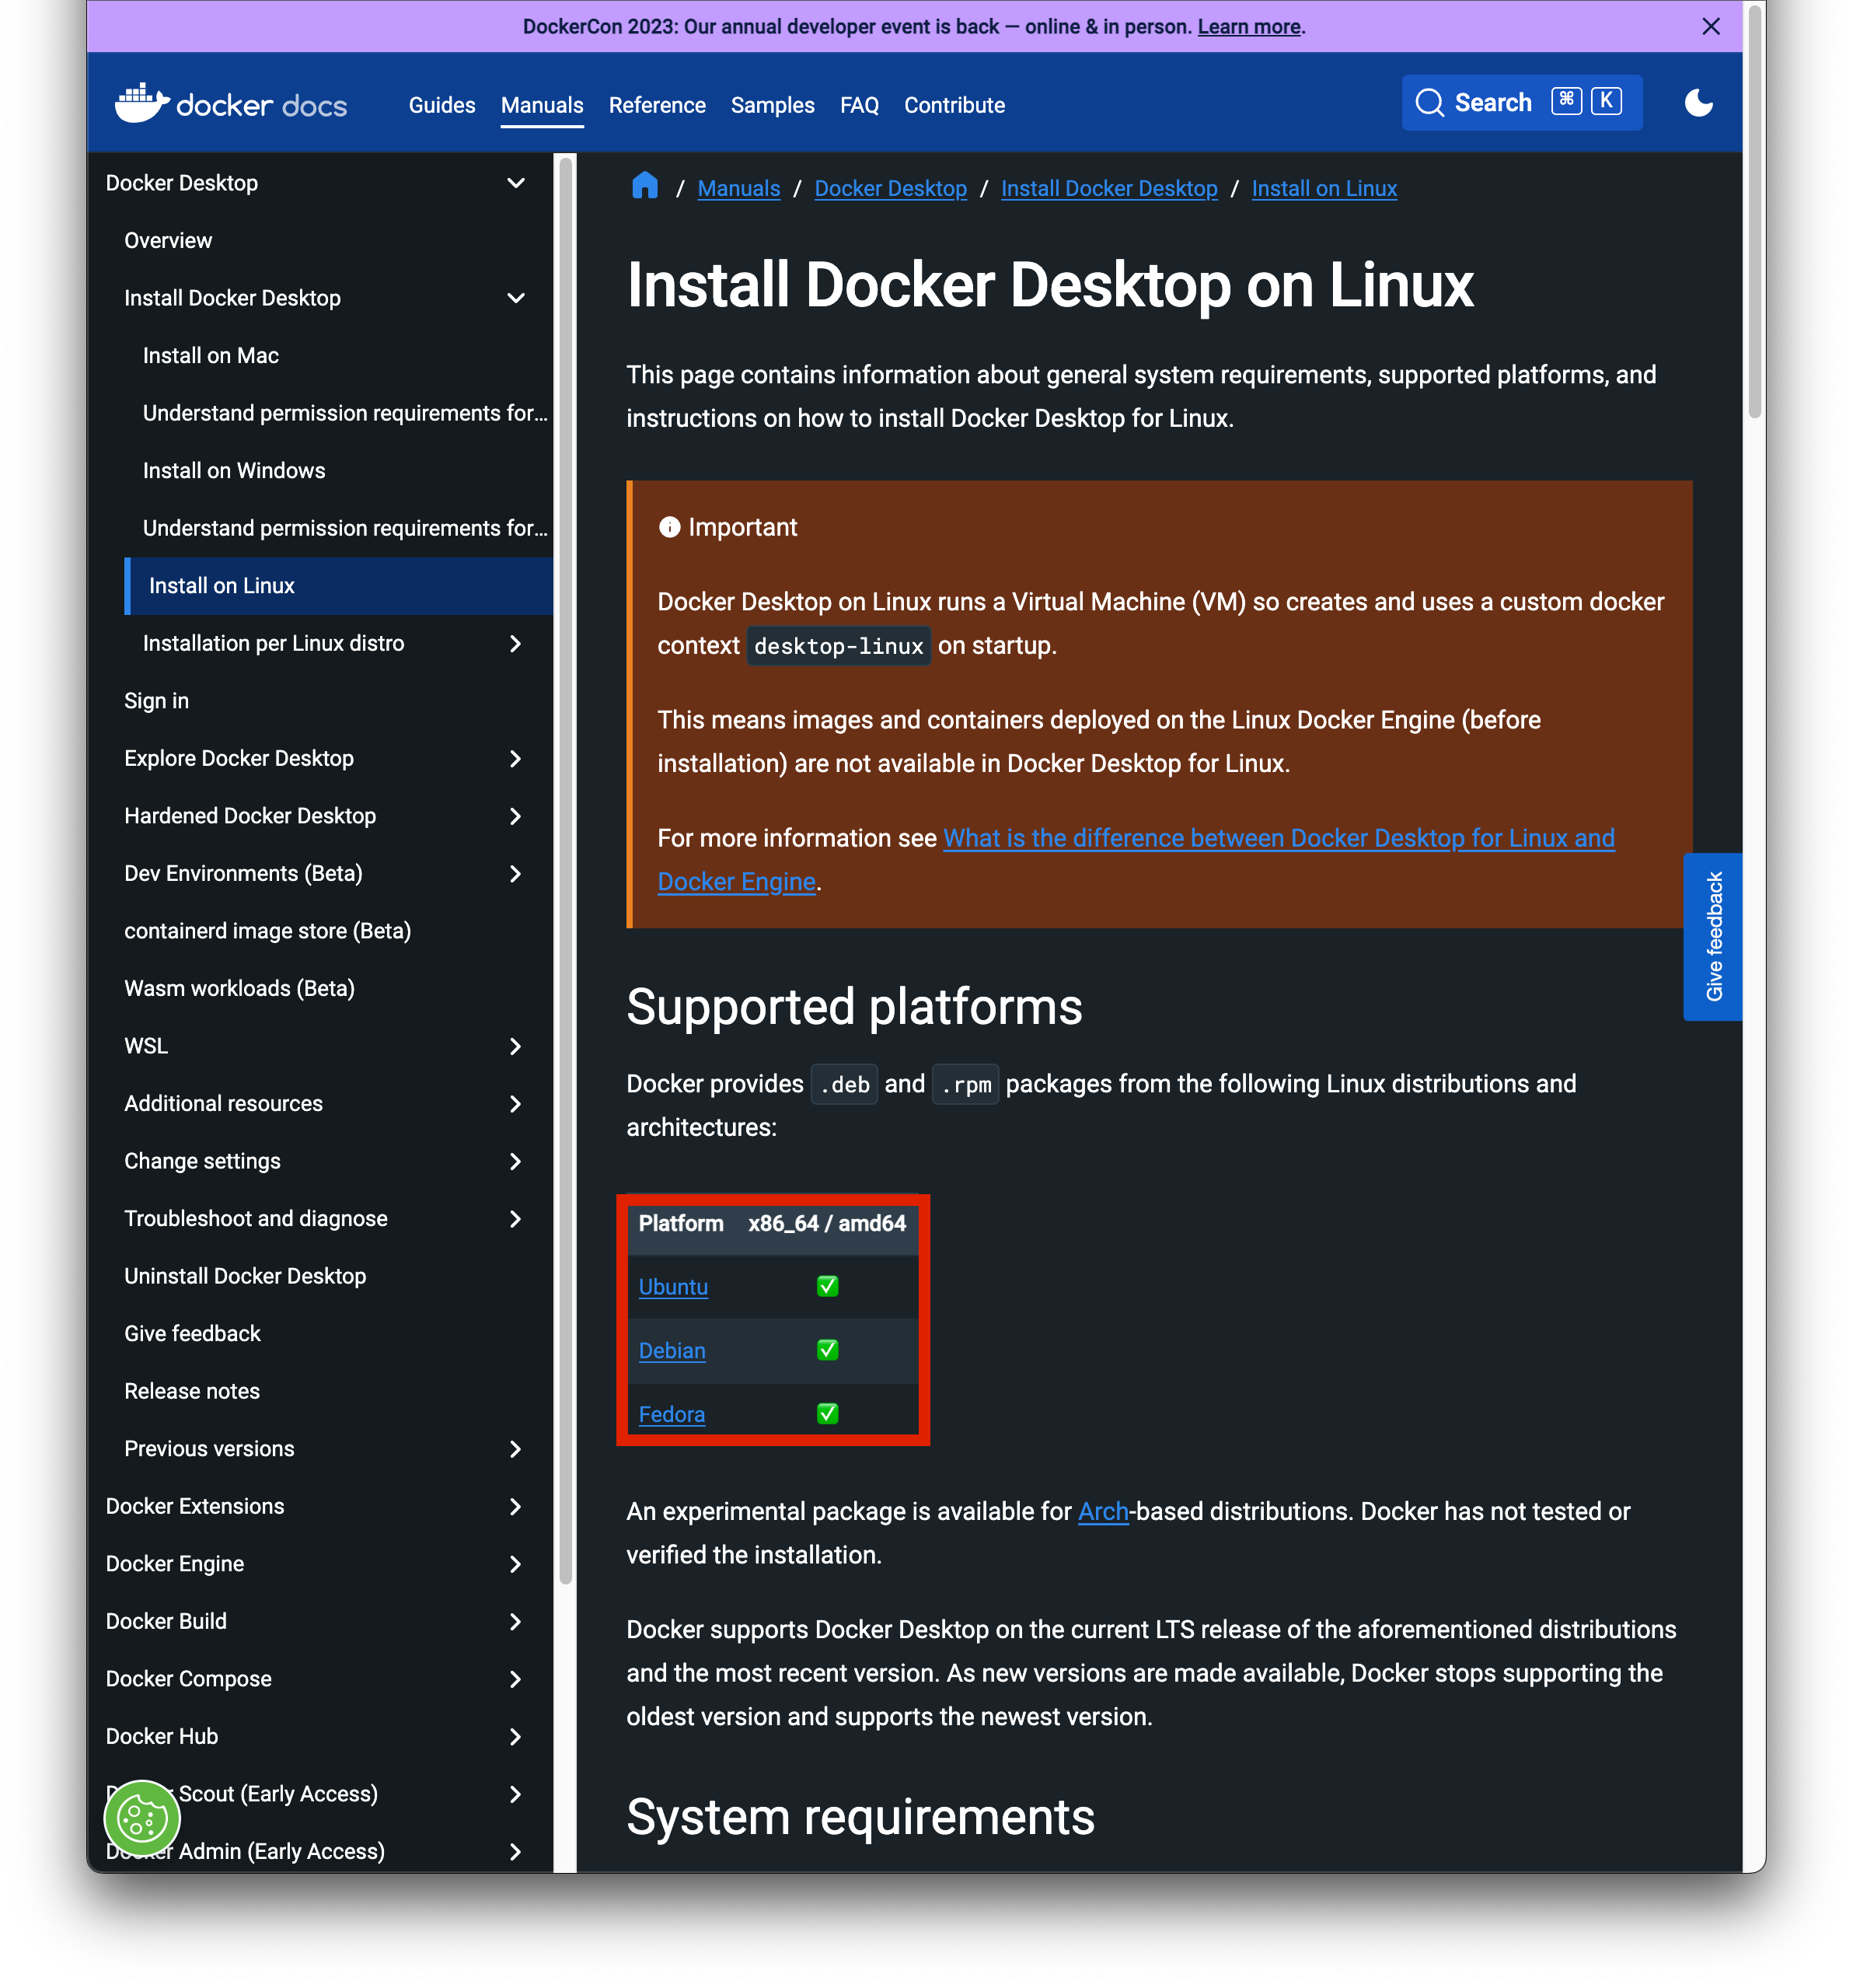Open the FAQ menu item
Image resolution: width=1853 pixels, height=1988 pixels.
coord(859,105)
